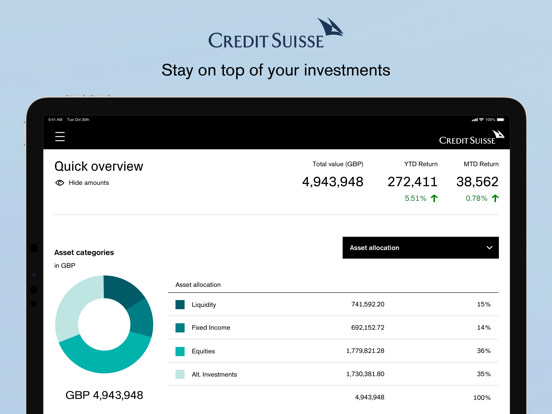
Task: Click the Asset allocation table header
Action: click(198, 284)
